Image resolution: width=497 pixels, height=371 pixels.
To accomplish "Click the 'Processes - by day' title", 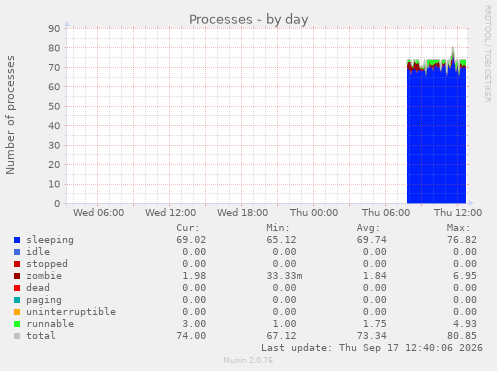I will pyautogui.click(x=249, y=20).
